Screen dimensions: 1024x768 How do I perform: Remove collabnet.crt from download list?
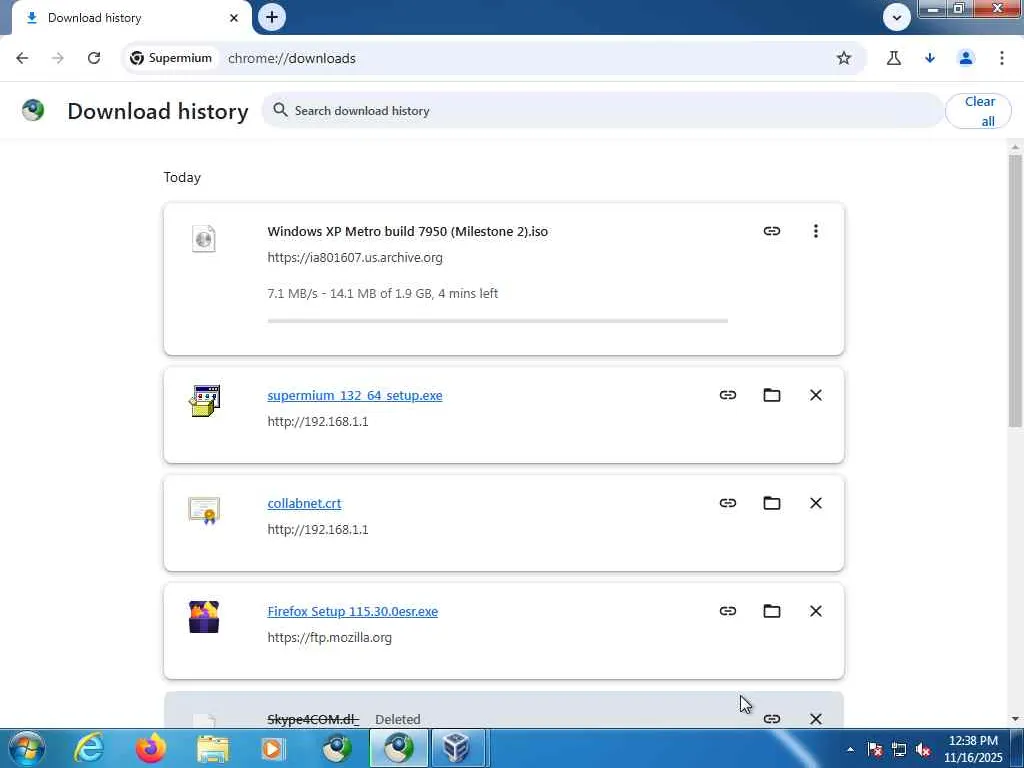816,503
